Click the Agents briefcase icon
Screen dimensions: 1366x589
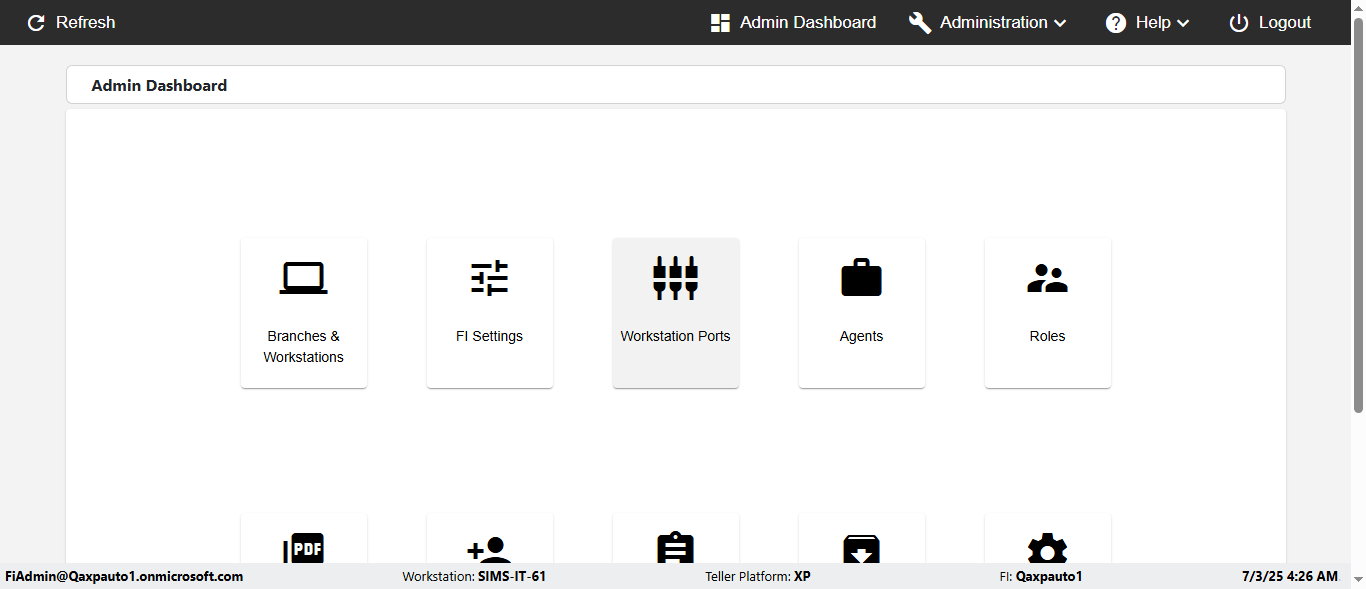pyautogui.click(x=862, y=278)
